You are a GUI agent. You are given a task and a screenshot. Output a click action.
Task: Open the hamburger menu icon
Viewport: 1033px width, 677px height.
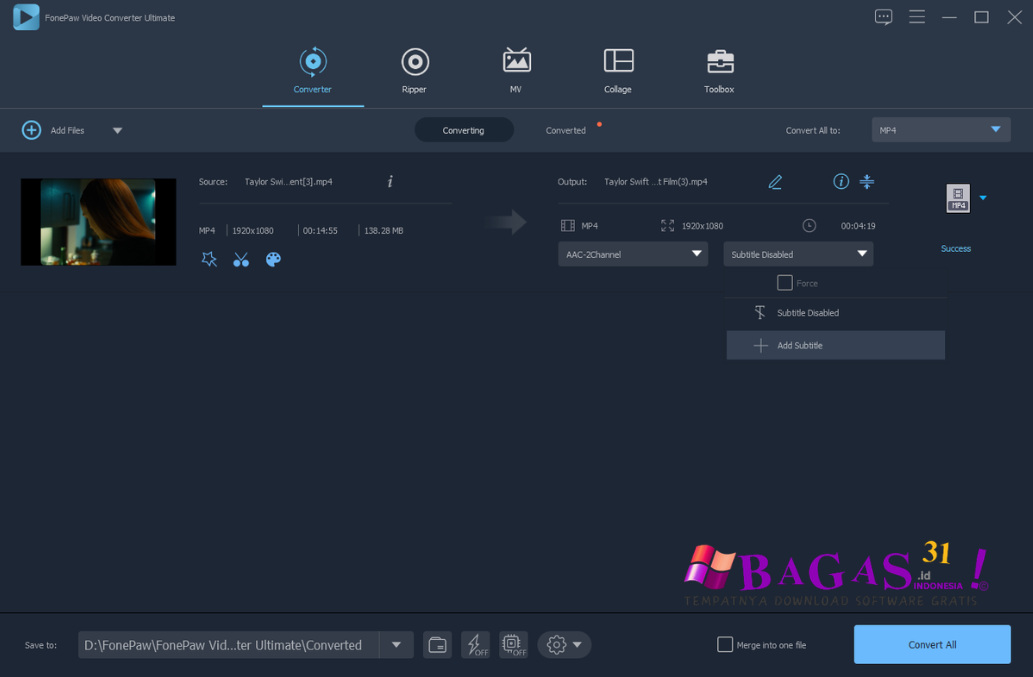pyautogui.click(x=917, y=17)
